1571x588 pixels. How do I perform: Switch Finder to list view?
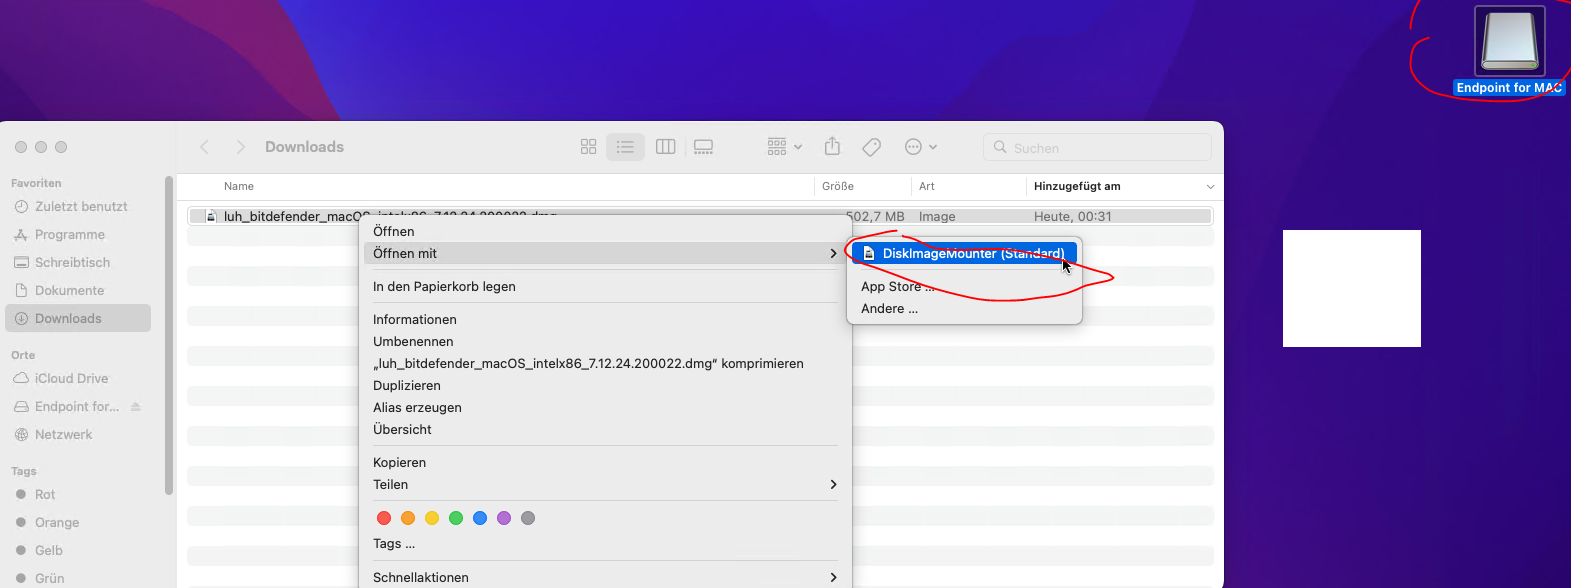625,147
